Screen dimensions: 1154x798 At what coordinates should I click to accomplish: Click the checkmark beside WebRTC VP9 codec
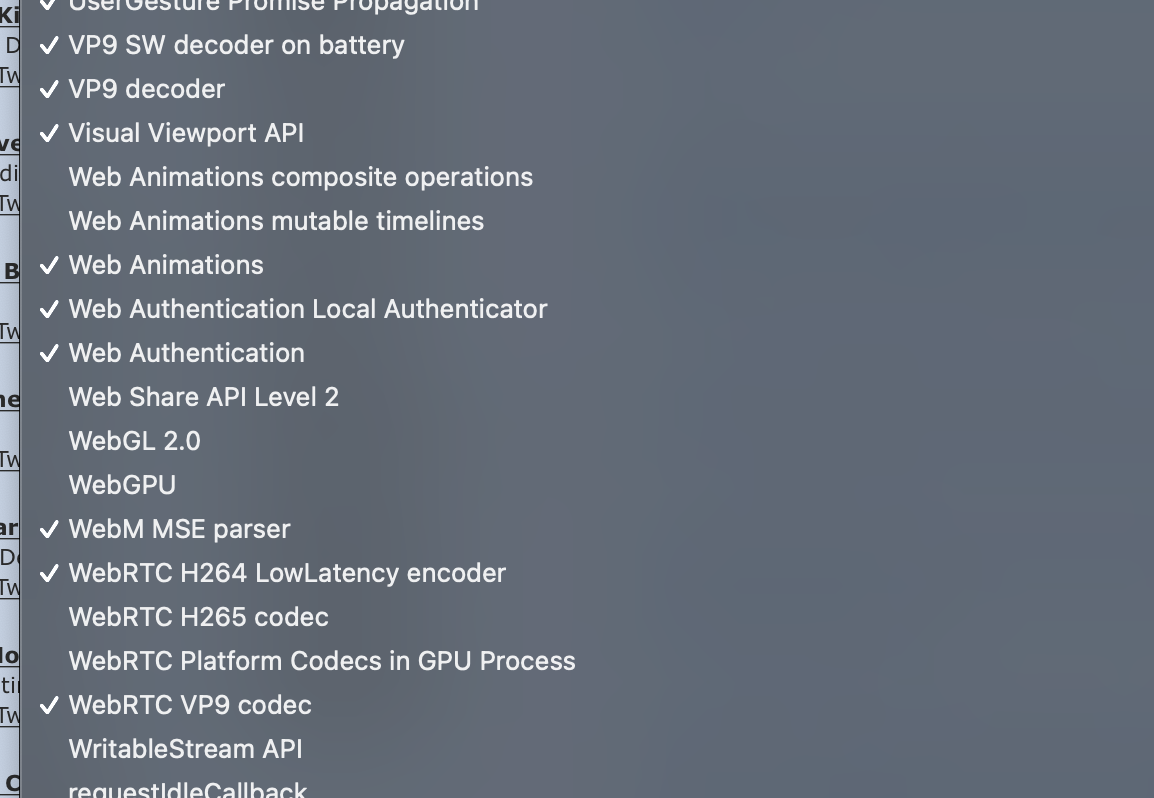49,705
